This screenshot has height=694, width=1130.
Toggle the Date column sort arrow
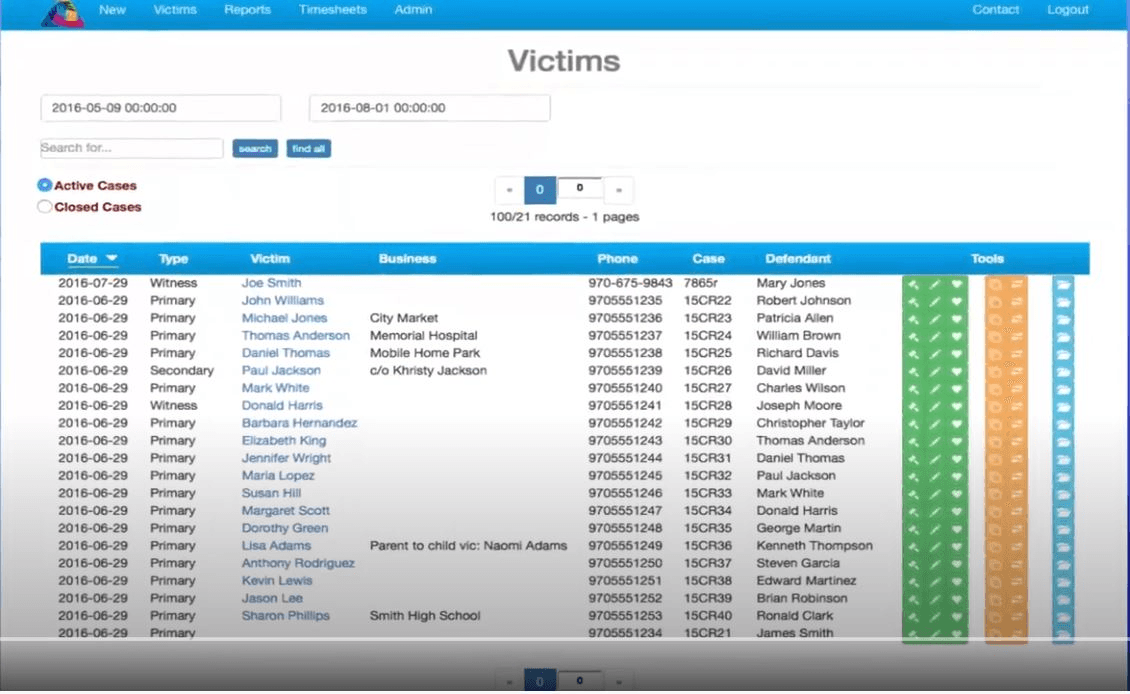click(x=112, y=259)
